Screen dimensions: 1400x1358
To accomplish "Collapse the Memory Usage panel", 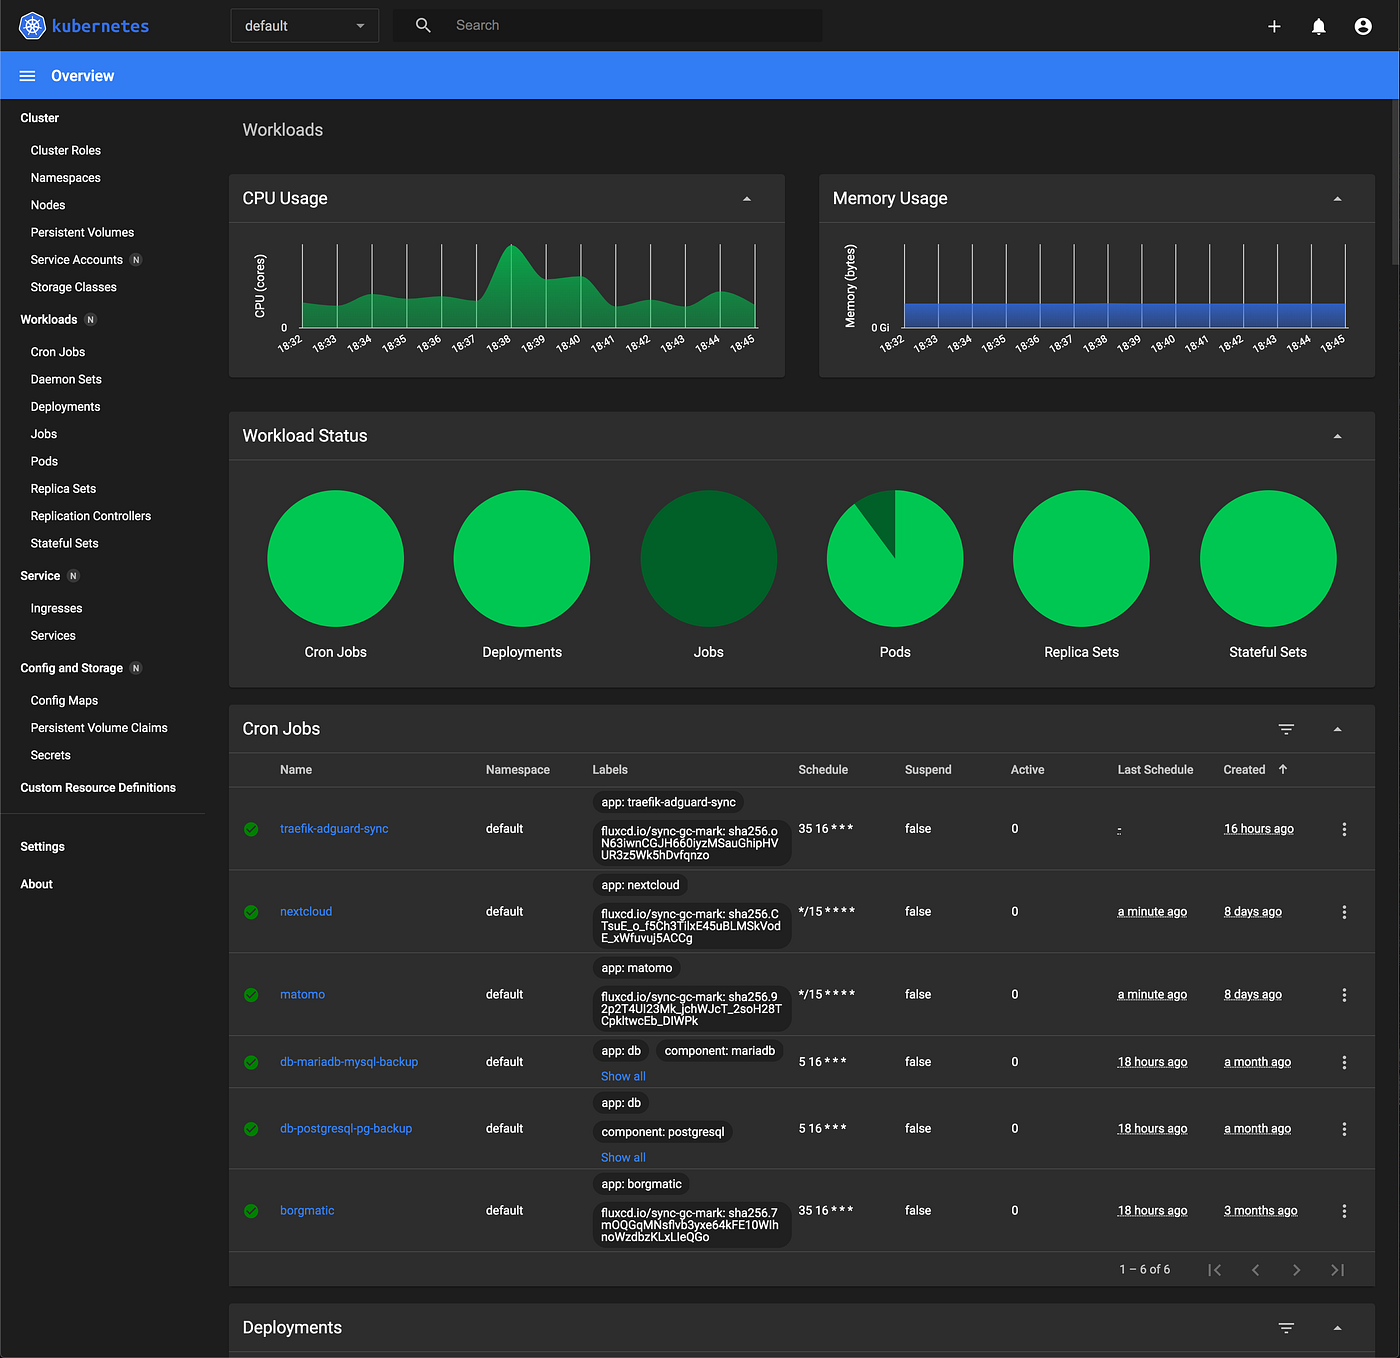I will tap(1337, 199).
